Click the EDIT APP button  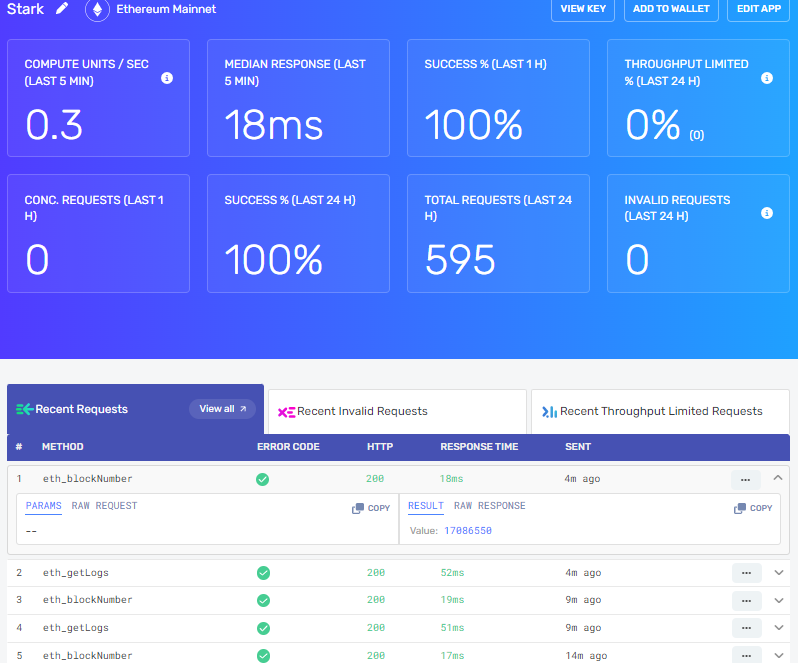(759, 9)
